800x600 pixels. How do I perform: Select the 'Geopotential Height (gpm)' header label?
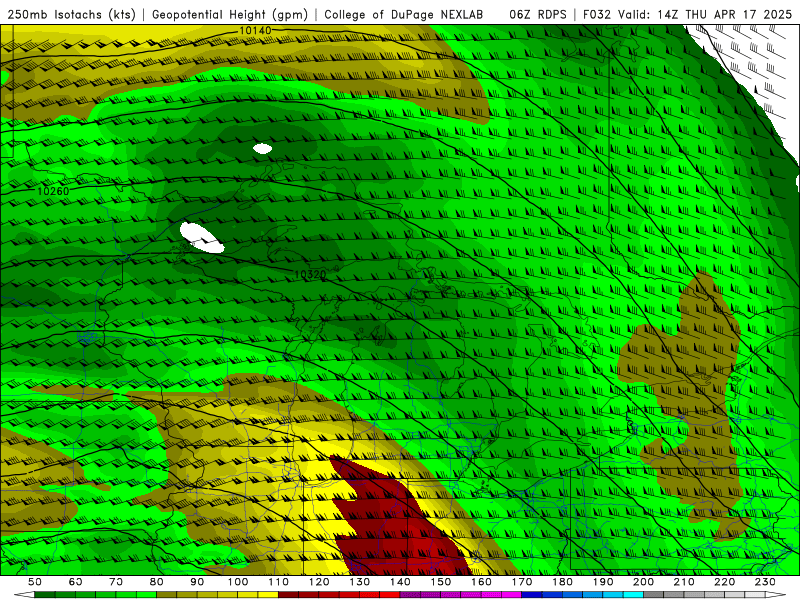230,15
